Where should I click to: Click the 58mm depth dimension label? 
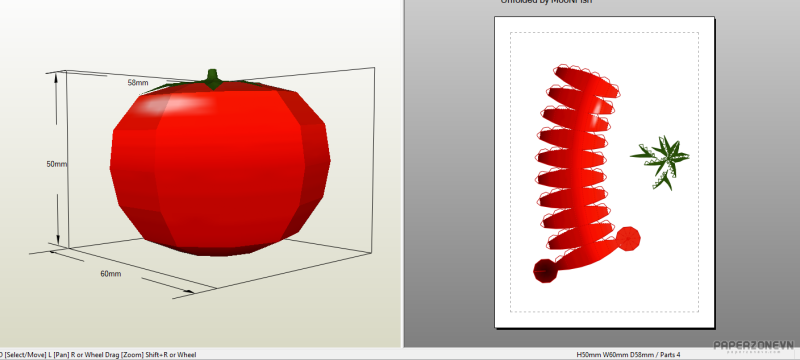pyautogui.click(x=138, y=82)
